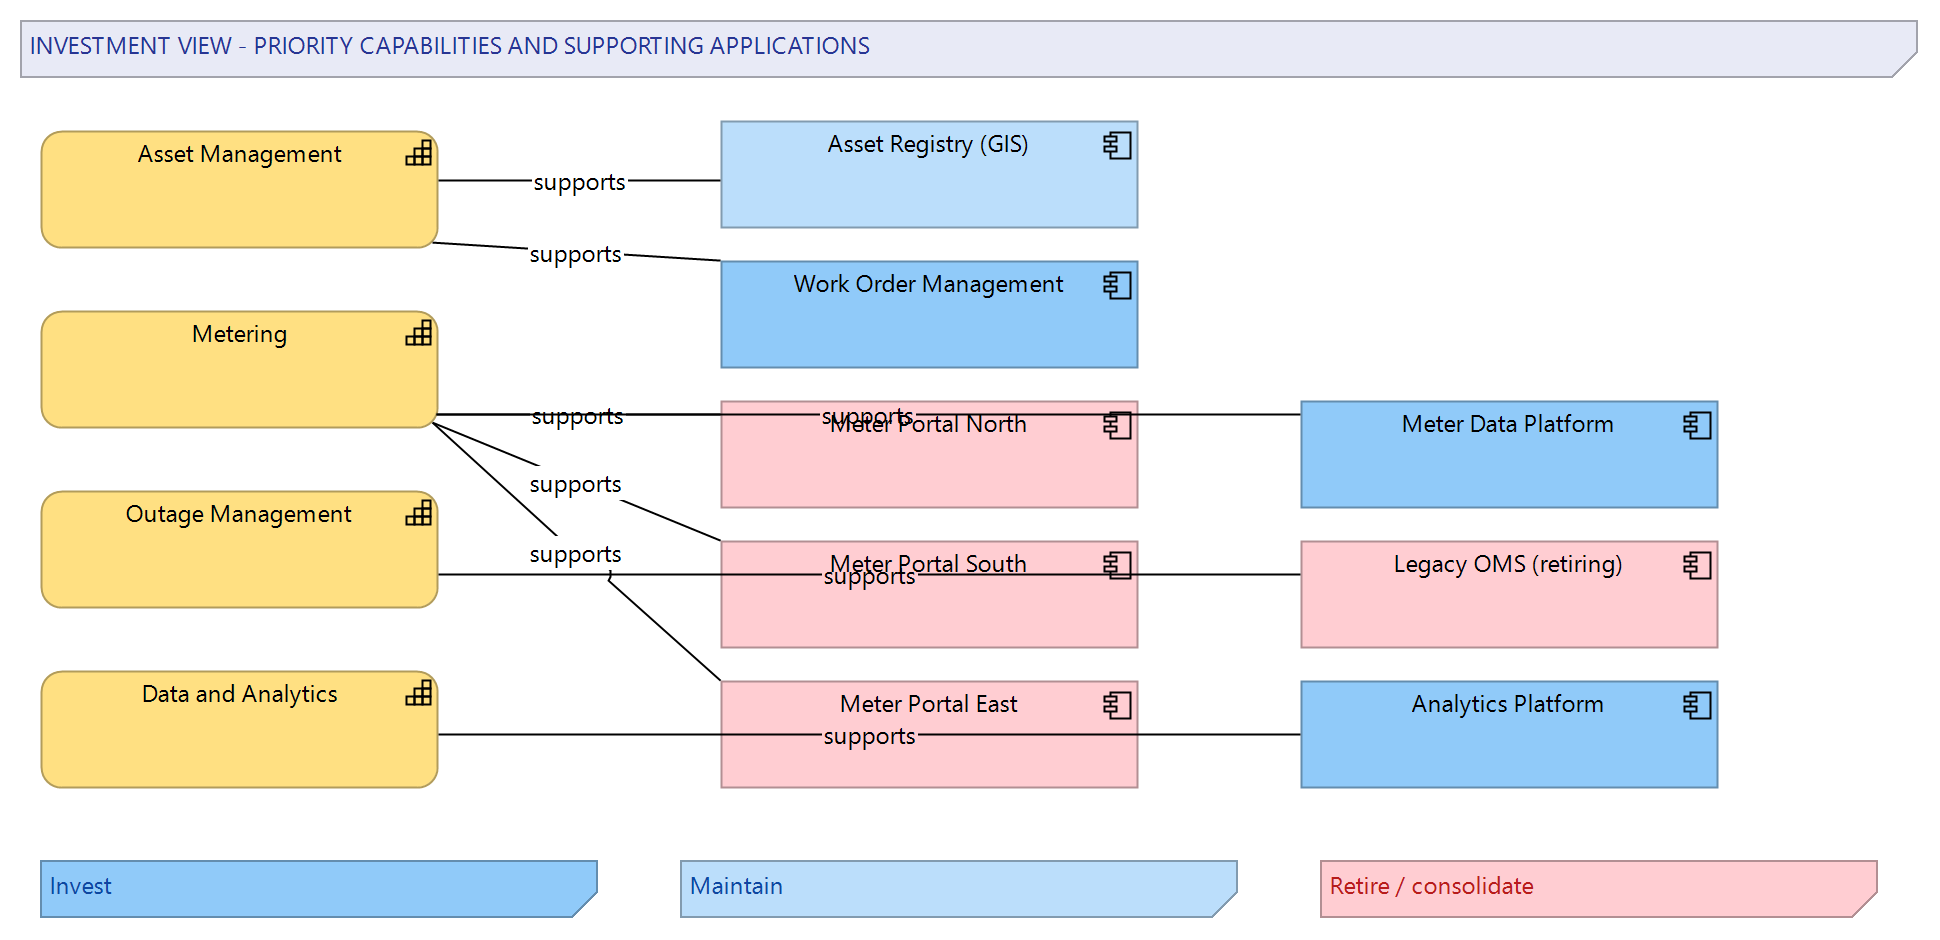This screenshot has width=1940, height=940.
Task: Click the component icon on Analytics Platform
Action: (1697, 705)
